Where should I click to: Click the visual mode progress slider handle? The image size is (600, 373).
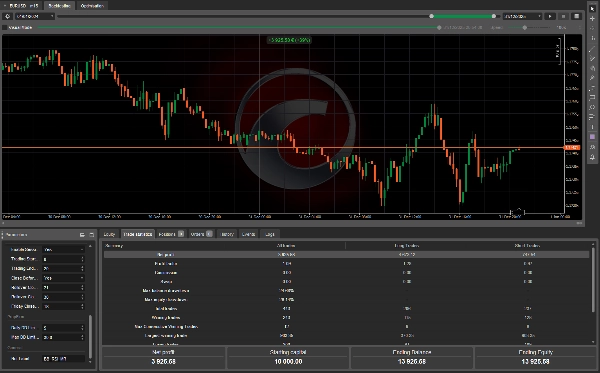439,28
